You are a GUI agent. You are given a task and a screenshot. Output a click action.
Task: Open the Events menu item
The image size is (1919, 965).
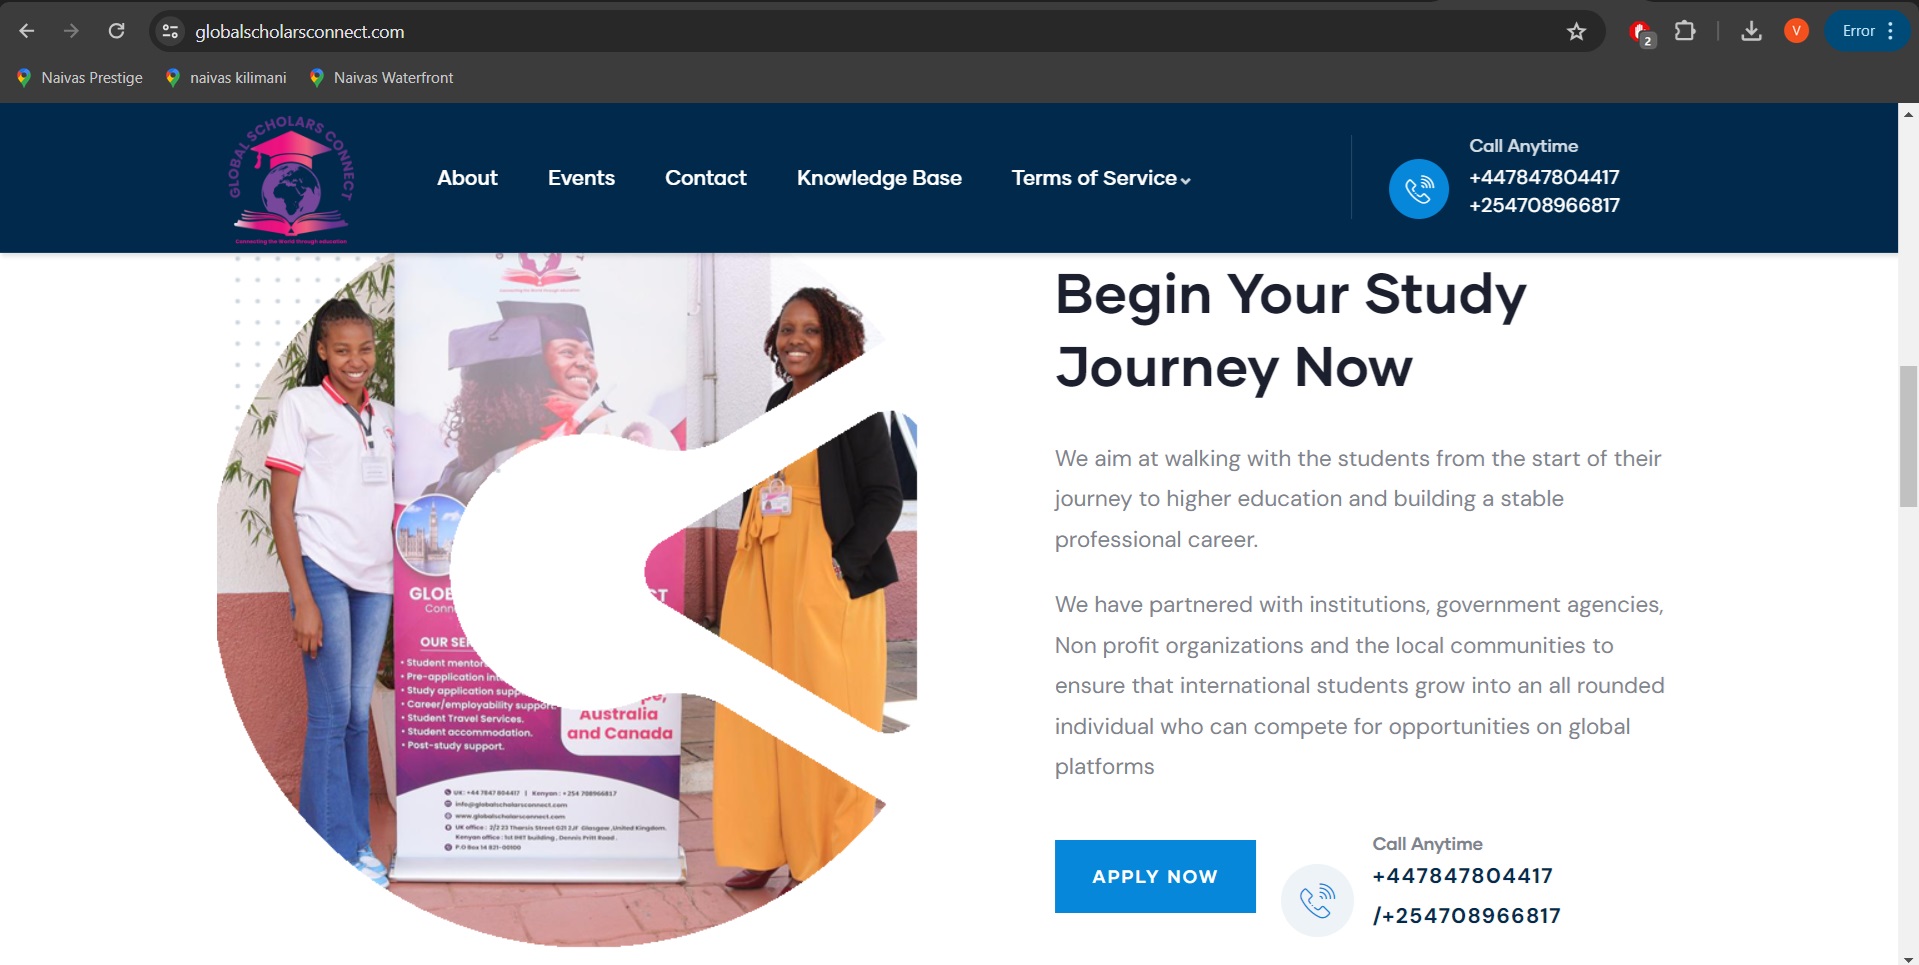point(581,178)
